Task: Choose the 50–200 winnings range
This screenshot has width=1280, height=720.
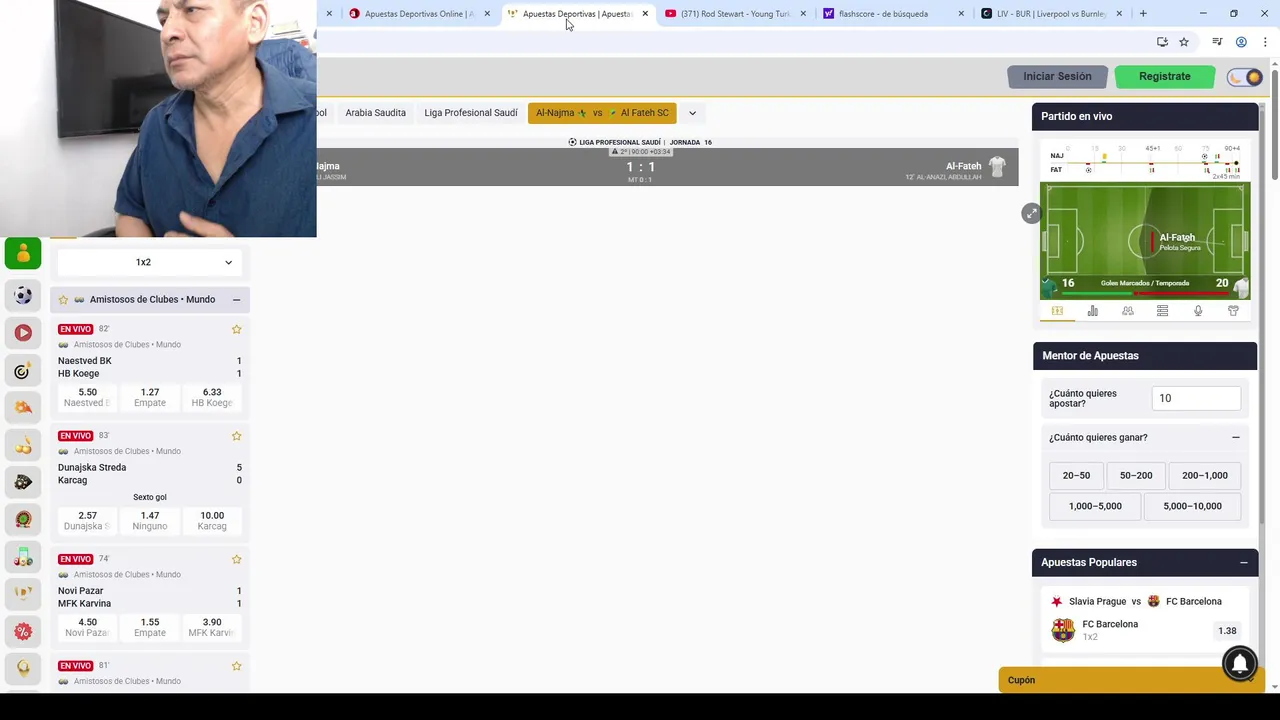Action: 1136,476
